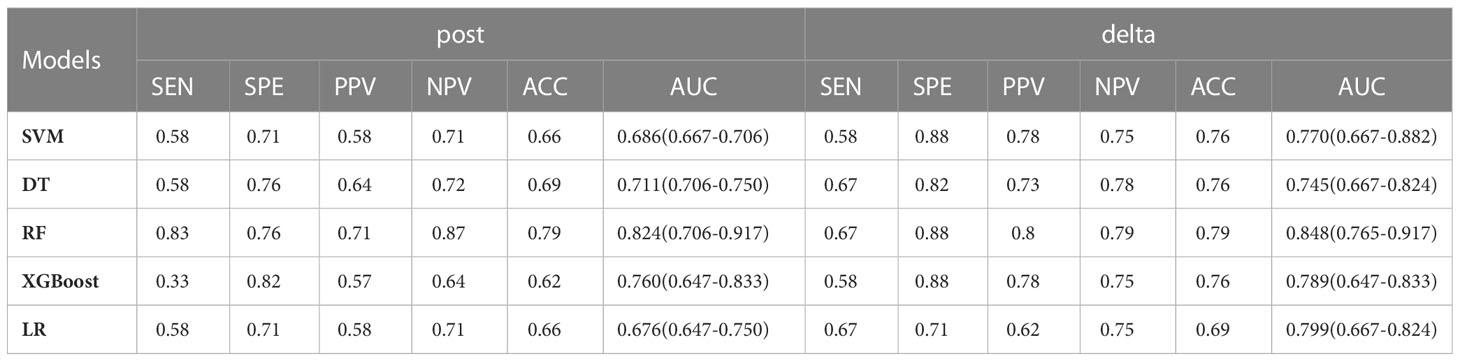Viewport: 1460px width, 361px height.
Task: Click the DT row label
Action: coord(33,184)
